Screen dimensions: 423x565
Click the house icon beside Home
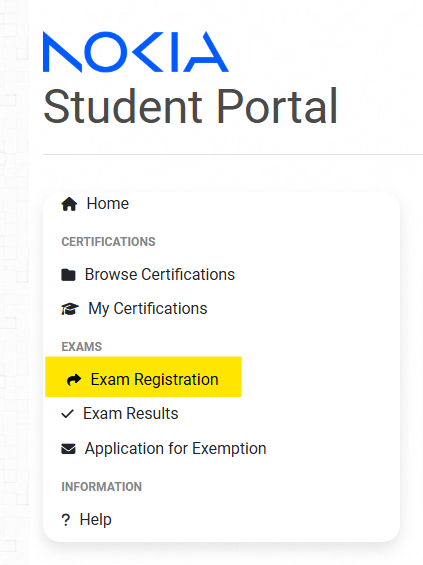pyautogui.click(x=69, y=204)
